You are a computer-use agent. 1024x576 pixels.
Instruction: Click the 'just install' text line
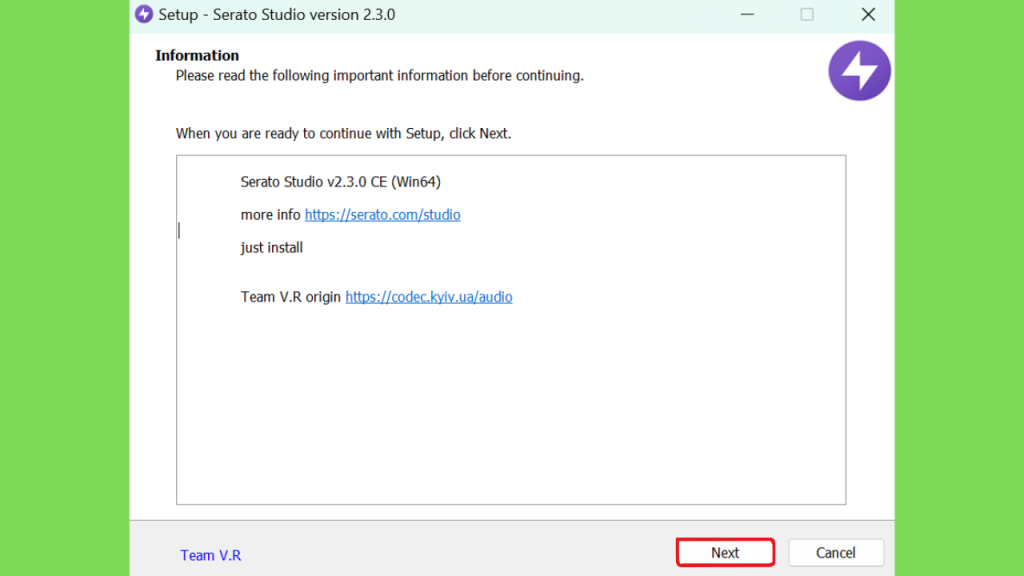click(272, 248)
